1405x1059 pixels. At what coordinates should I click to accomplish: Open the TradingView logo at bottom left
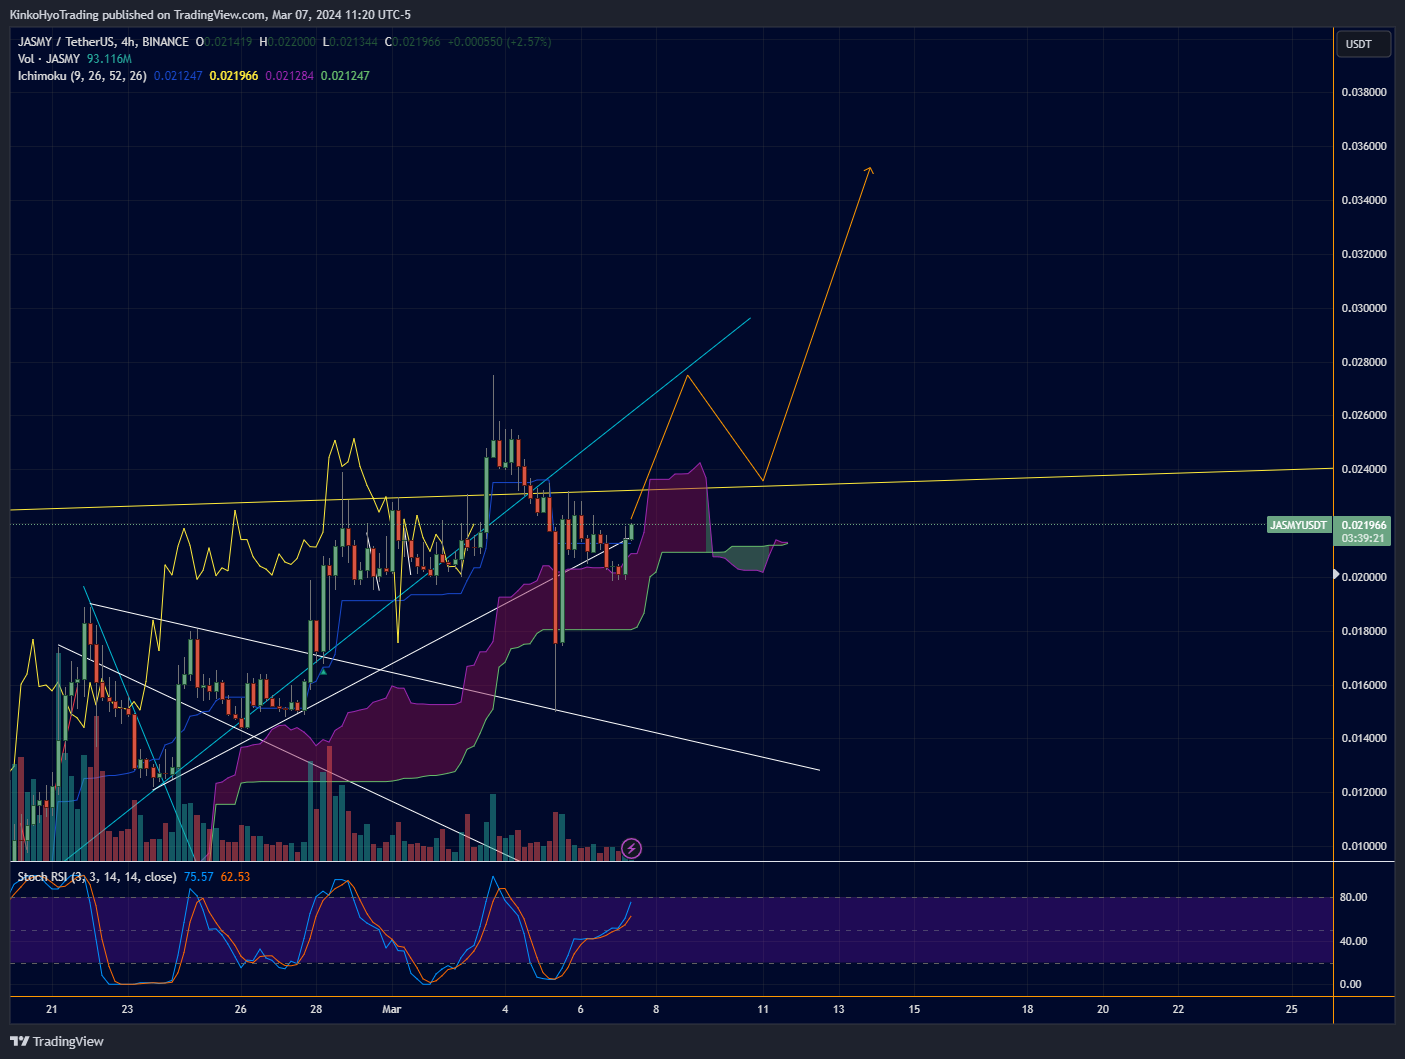tap(57, 1041)
